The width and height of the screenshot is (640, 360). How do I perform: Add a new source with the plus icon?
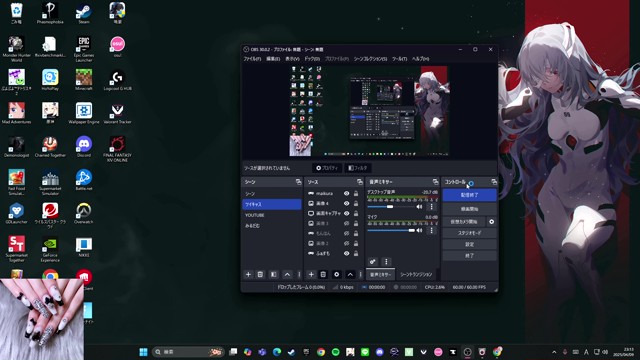(x=311, y=274)
